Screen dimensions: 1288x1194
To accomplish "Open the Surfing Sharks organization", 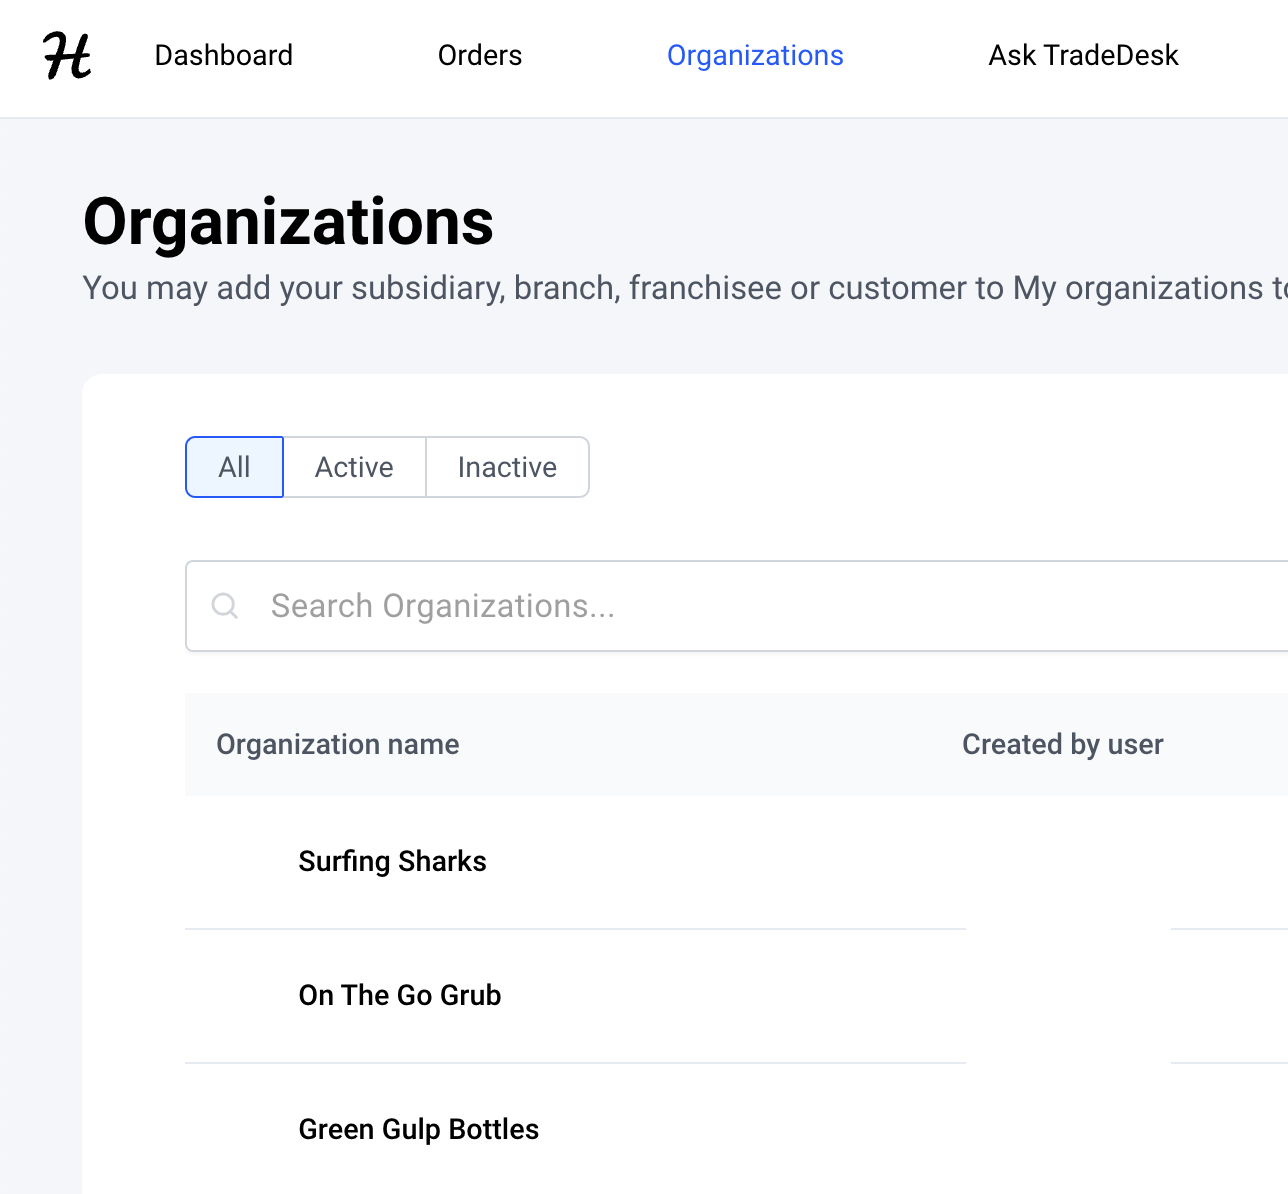I will (x=393, y=861).
